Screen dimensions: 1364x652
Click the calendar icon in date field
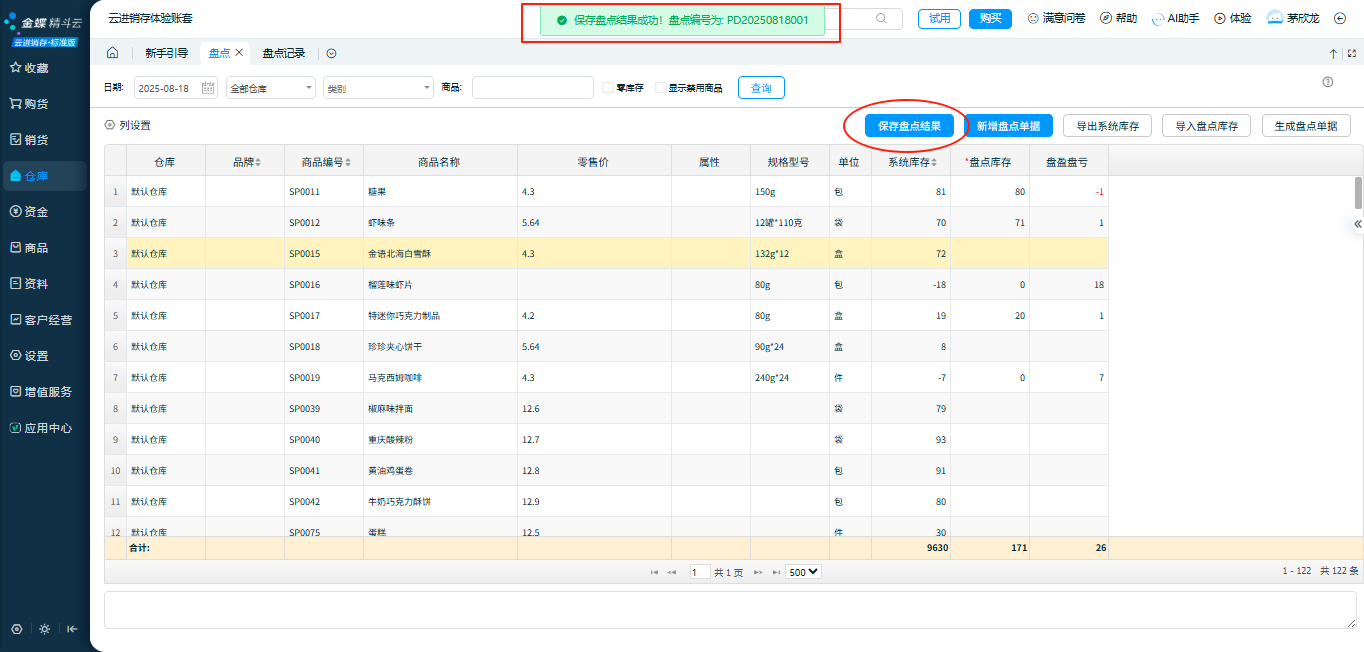(208, 88)
